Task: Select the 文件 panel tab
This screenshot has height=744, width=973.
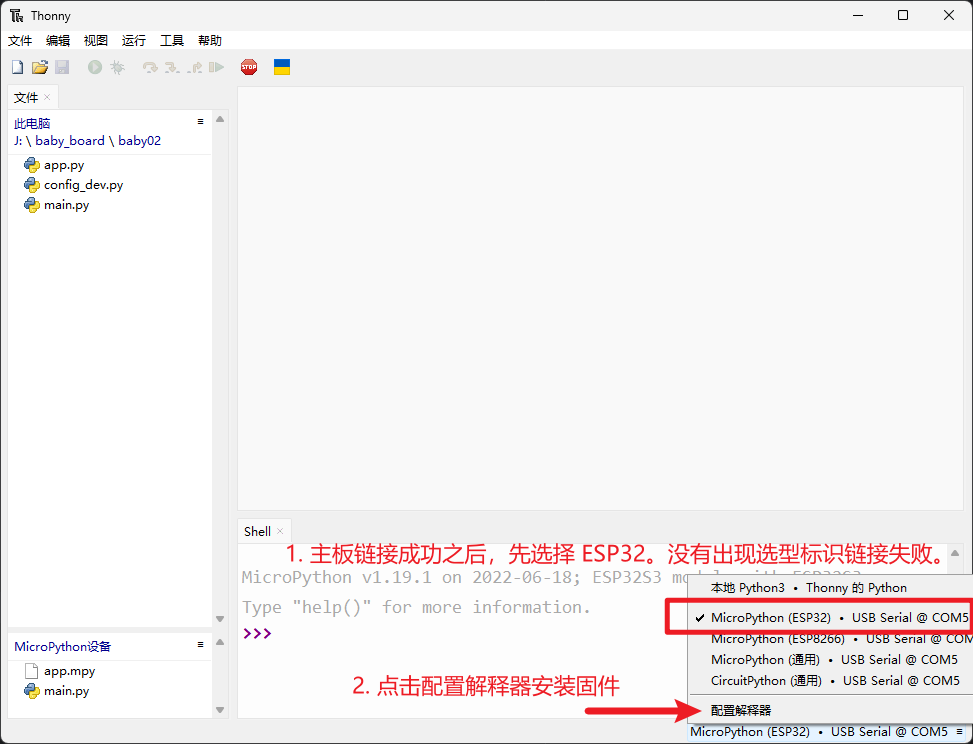Action: tap(25, 97)
